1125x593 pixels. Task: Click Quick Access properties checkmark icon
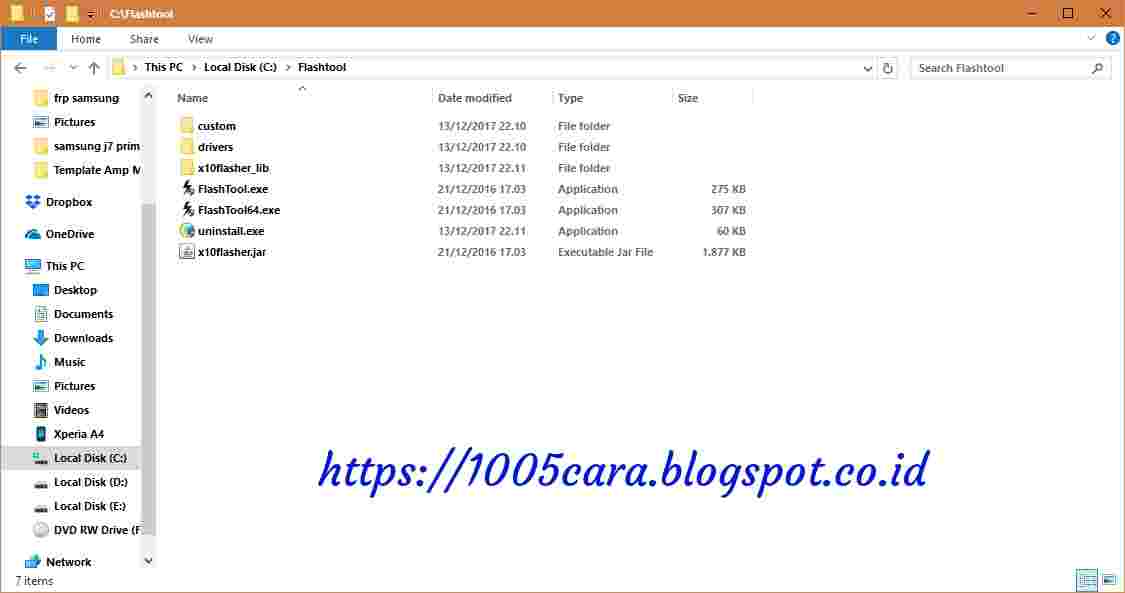[x=49, y=14]
